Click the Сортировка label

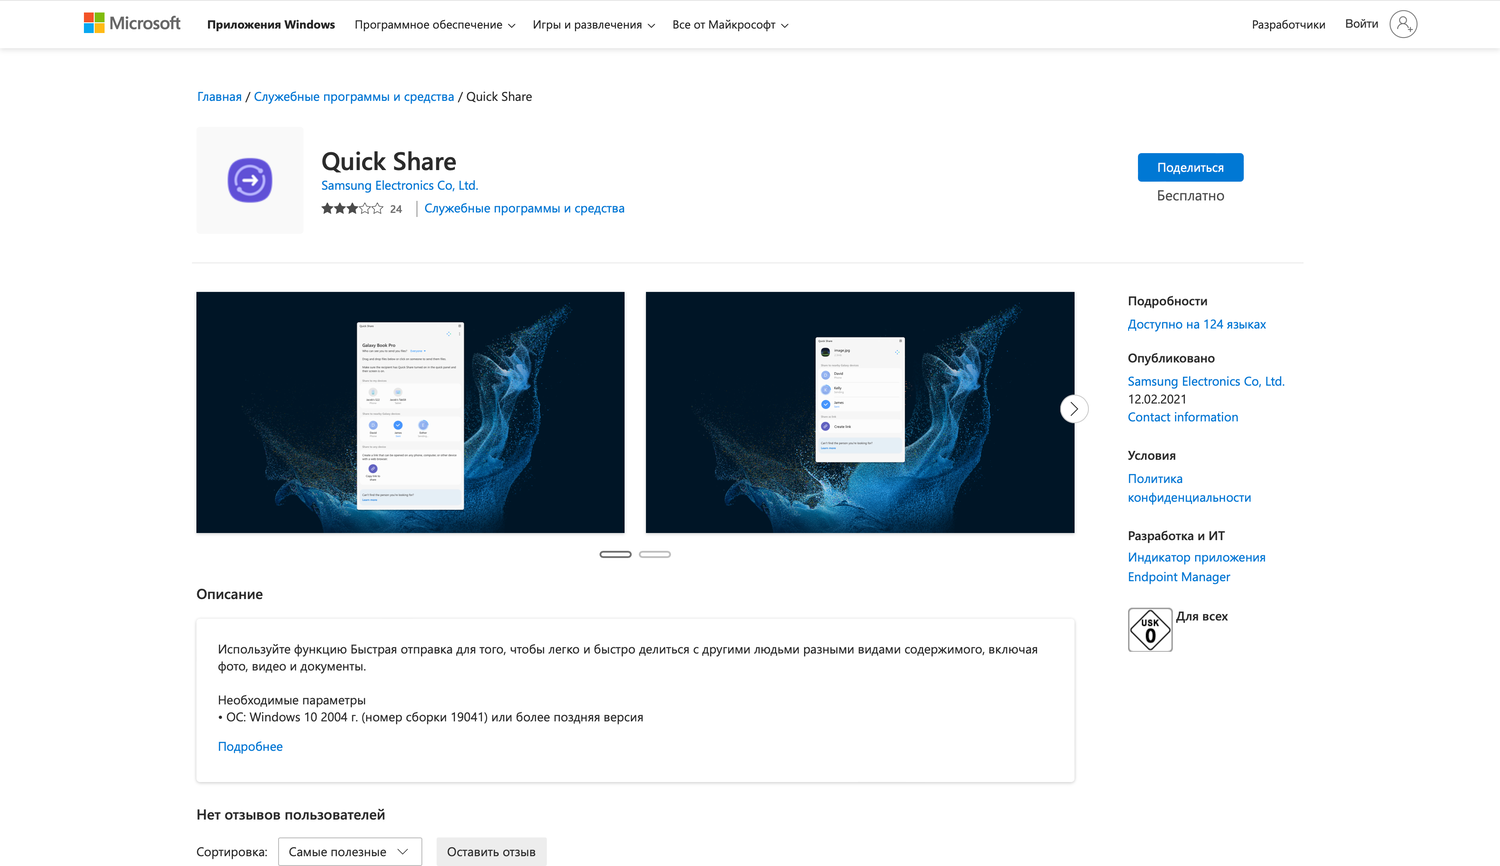point(232,852)
